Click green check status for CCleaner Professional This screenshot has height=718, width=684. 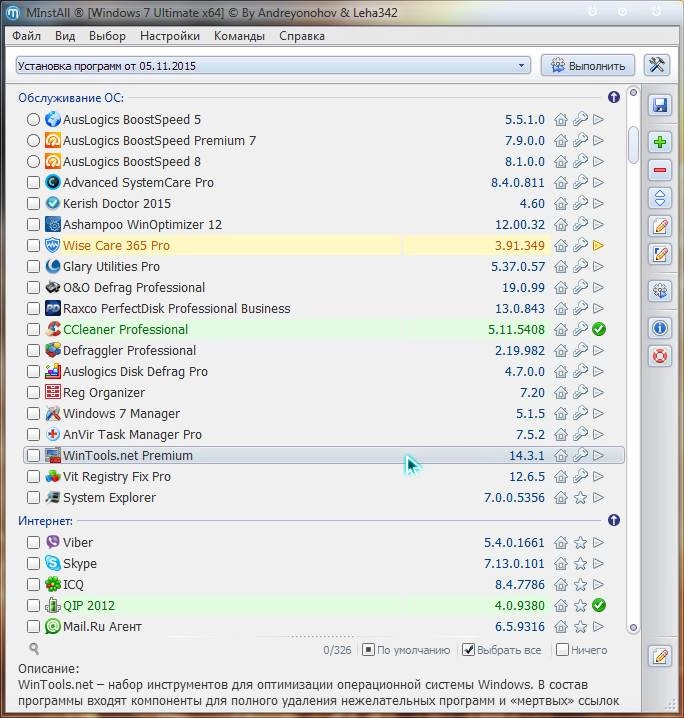click(x=599, y=329)
